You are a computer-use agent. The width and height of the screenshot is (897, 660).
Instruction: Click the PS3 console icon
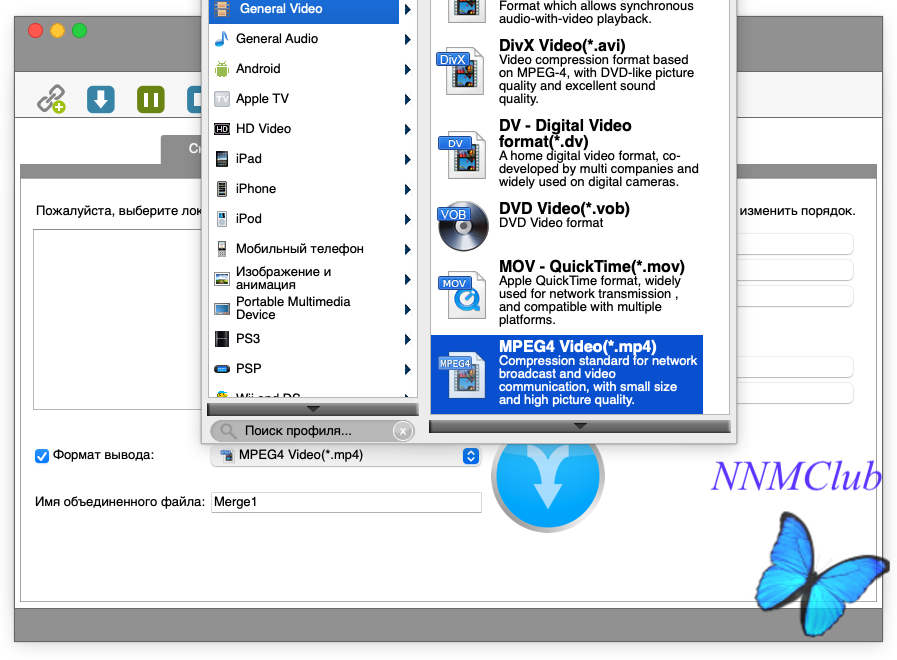[x=222, y=339]
